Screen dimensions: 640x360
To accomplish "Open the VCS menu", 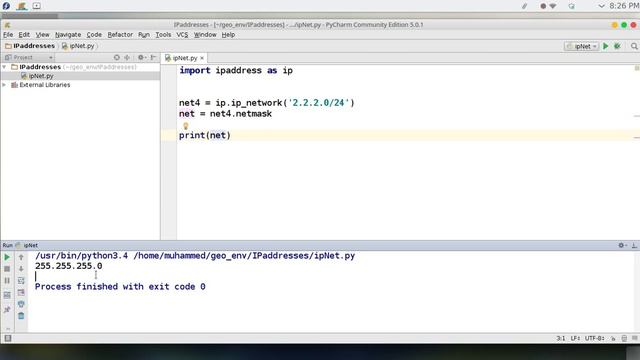I will tap(182, 35).
